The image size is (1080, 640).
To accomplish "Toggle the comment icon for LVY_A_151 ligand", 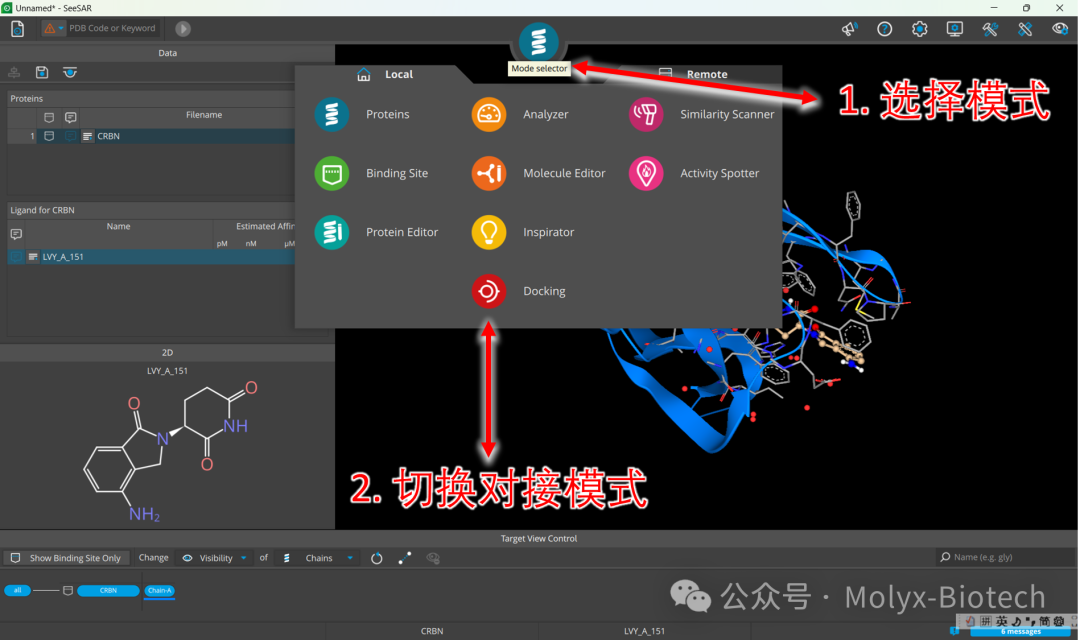I will click(x=16, y=257).
